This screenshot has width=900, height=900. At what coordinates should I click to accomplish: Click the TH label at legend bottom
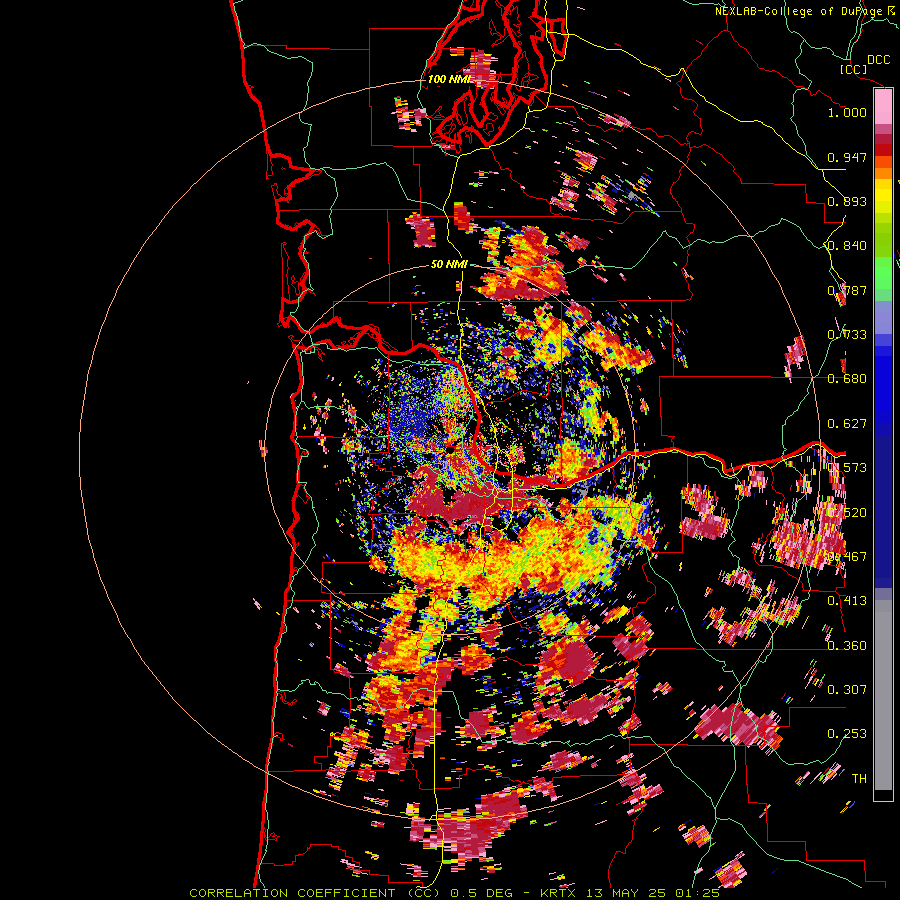click(x=859, y=778)
